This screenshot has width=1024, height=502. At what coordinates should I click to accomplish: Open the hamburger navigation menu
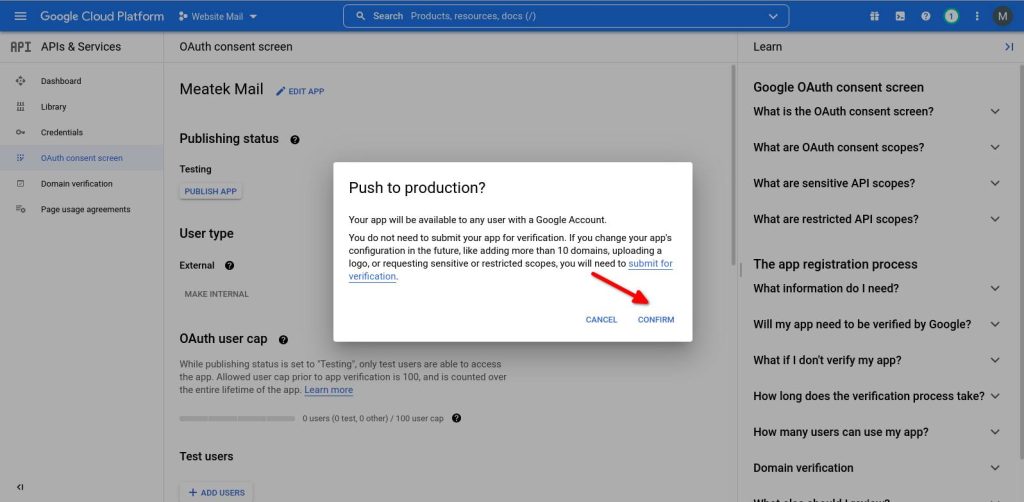tap(20, 16)
